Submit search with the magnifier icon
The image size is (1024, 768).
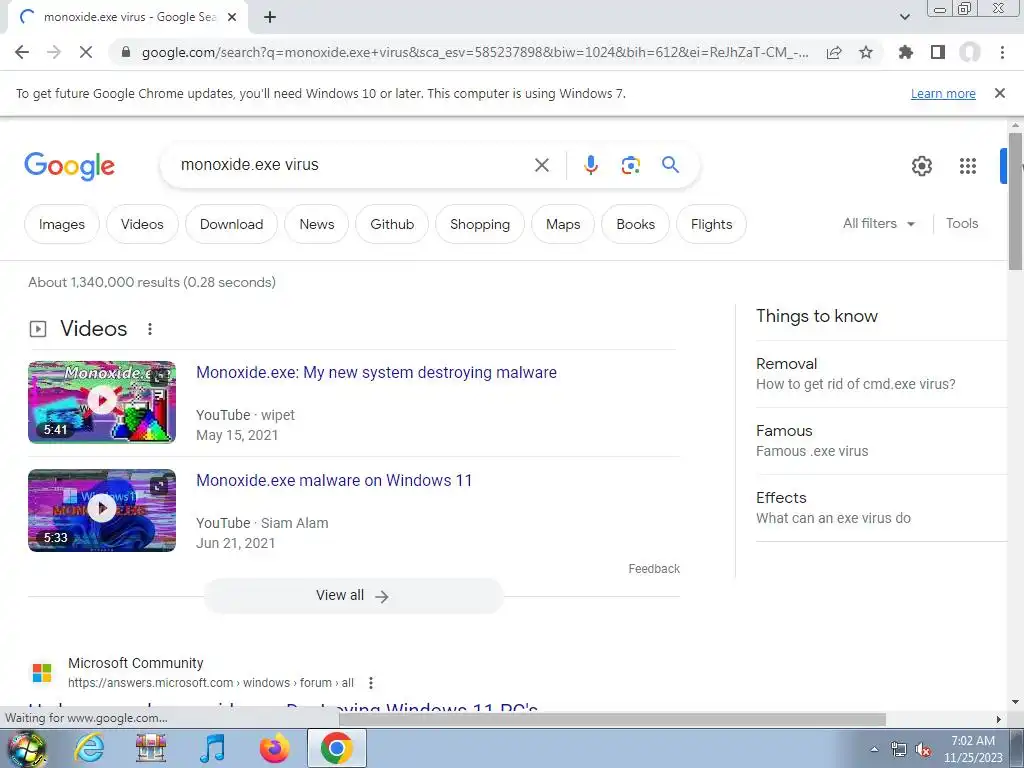[671, 165]
